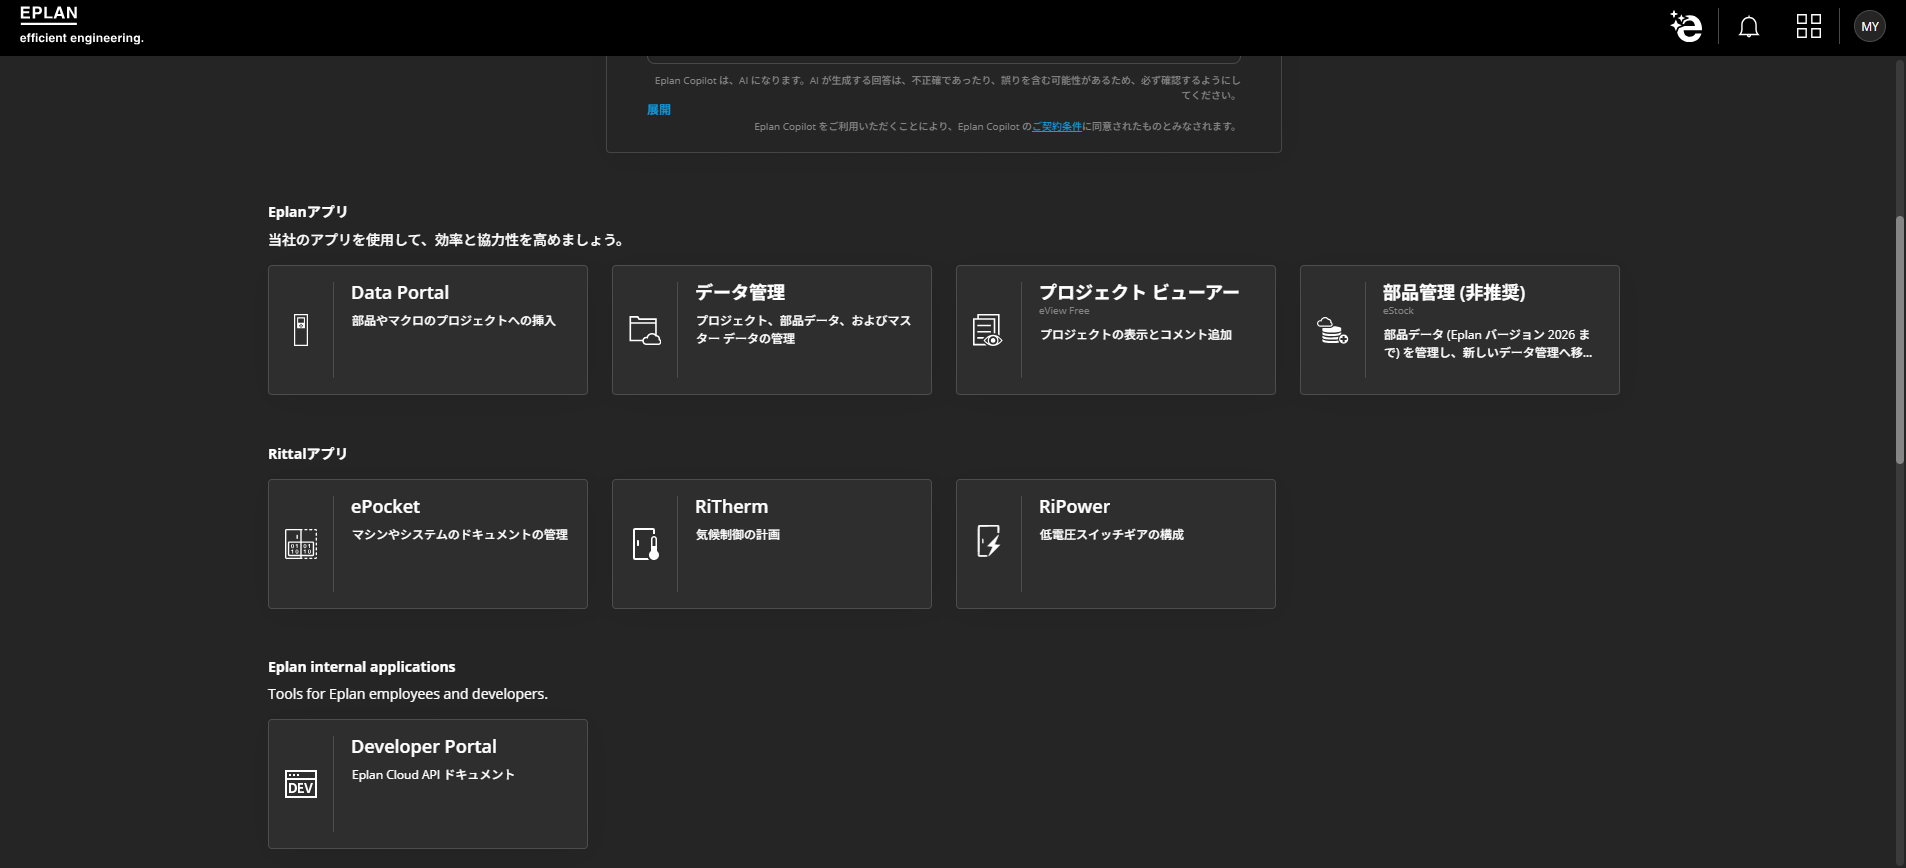Click the eView Free subtitle text
Screen dimensions: 1906x868
pos(1064,311)
